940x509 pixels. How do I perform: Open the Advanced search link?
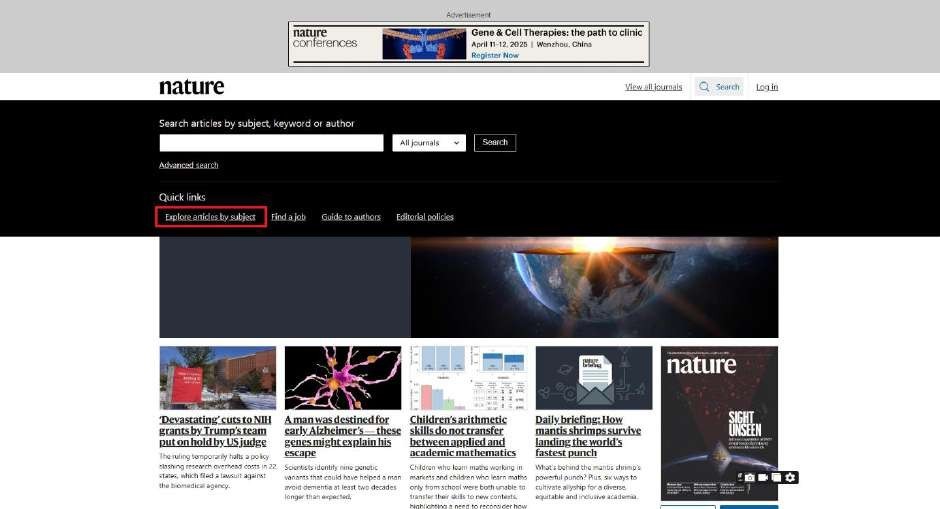188,165
